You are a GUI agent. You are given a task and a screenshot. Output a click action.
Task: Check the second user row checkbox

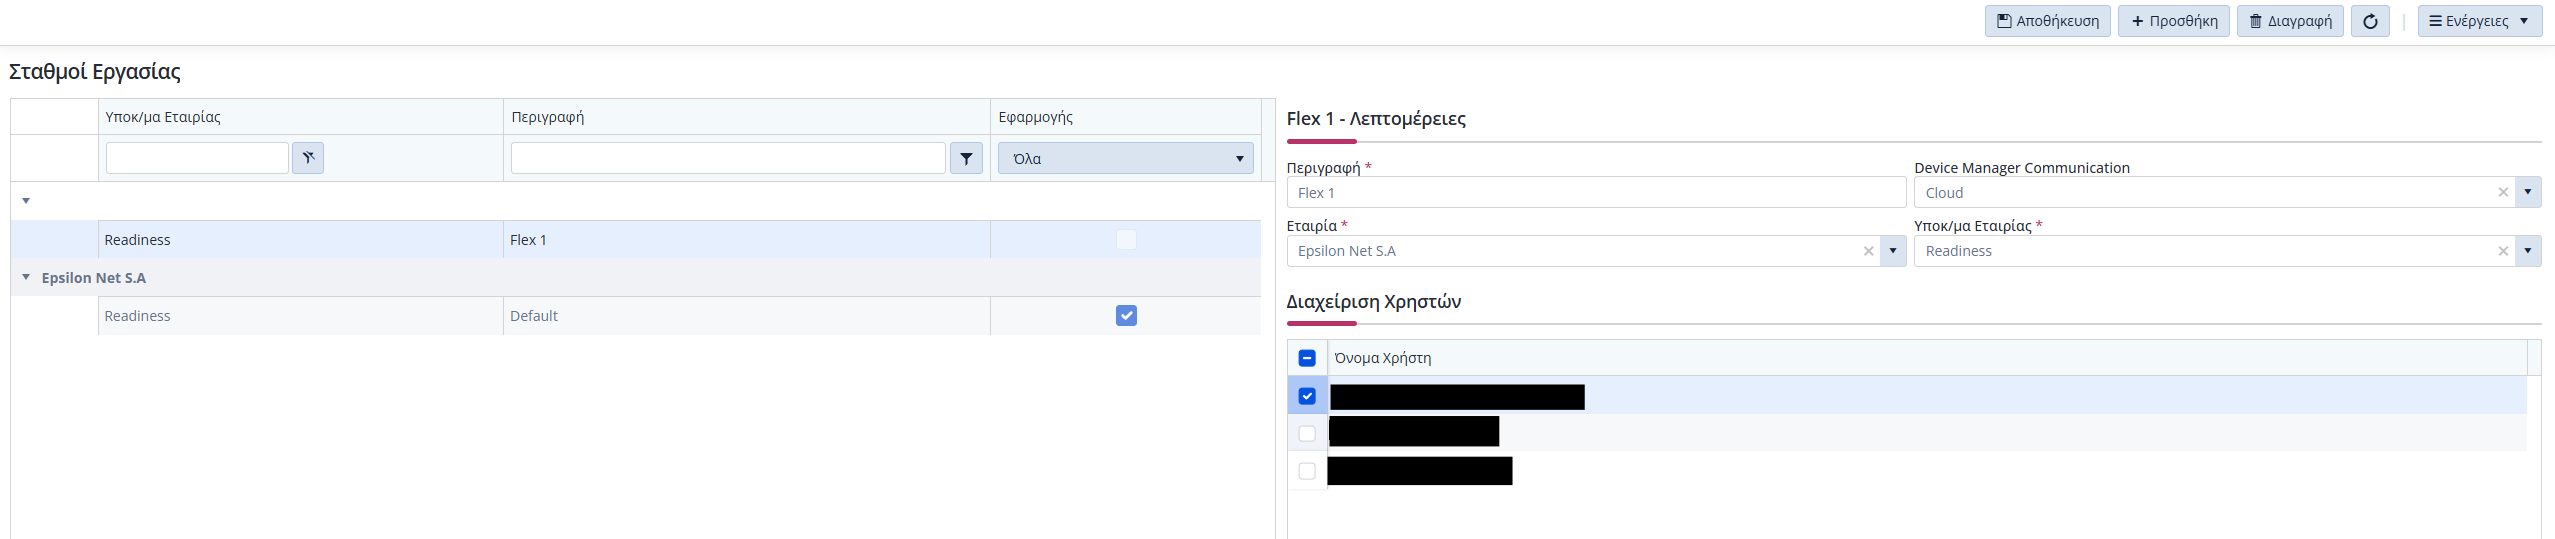(x=1307, y=433)
